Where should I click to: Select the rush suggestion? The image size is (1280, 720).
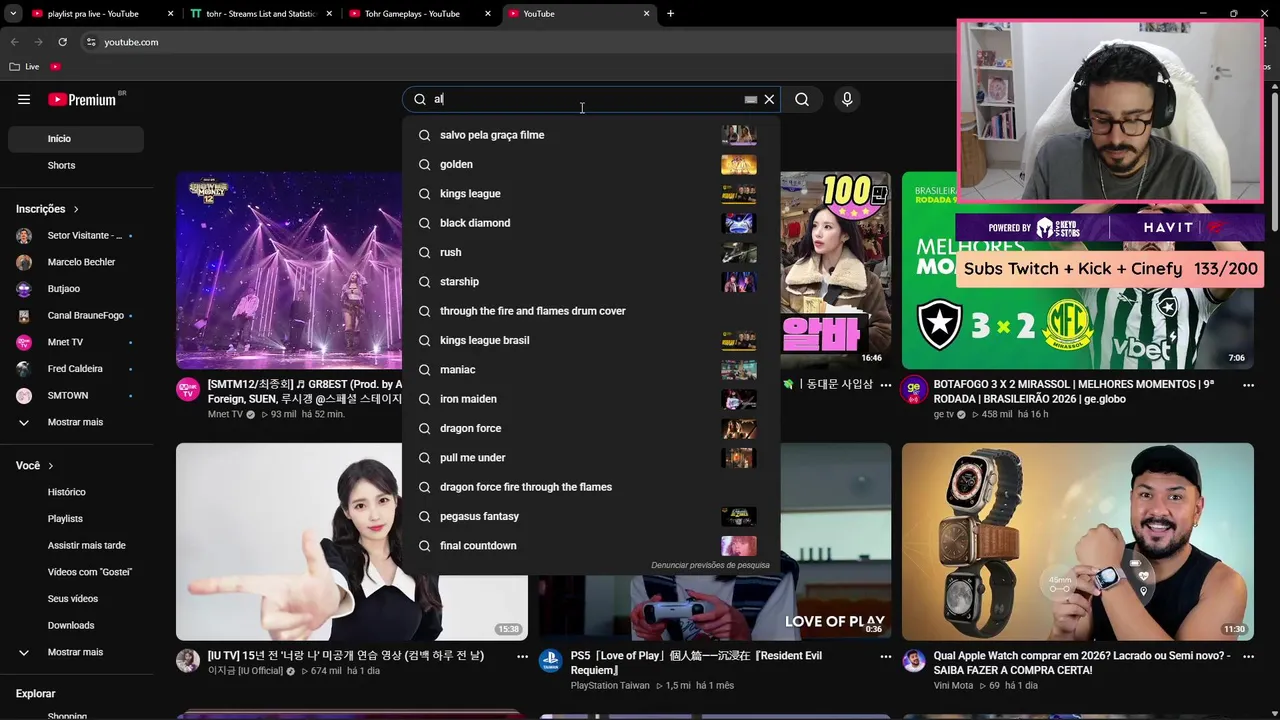pyautogui.click(x=591, y=252)
